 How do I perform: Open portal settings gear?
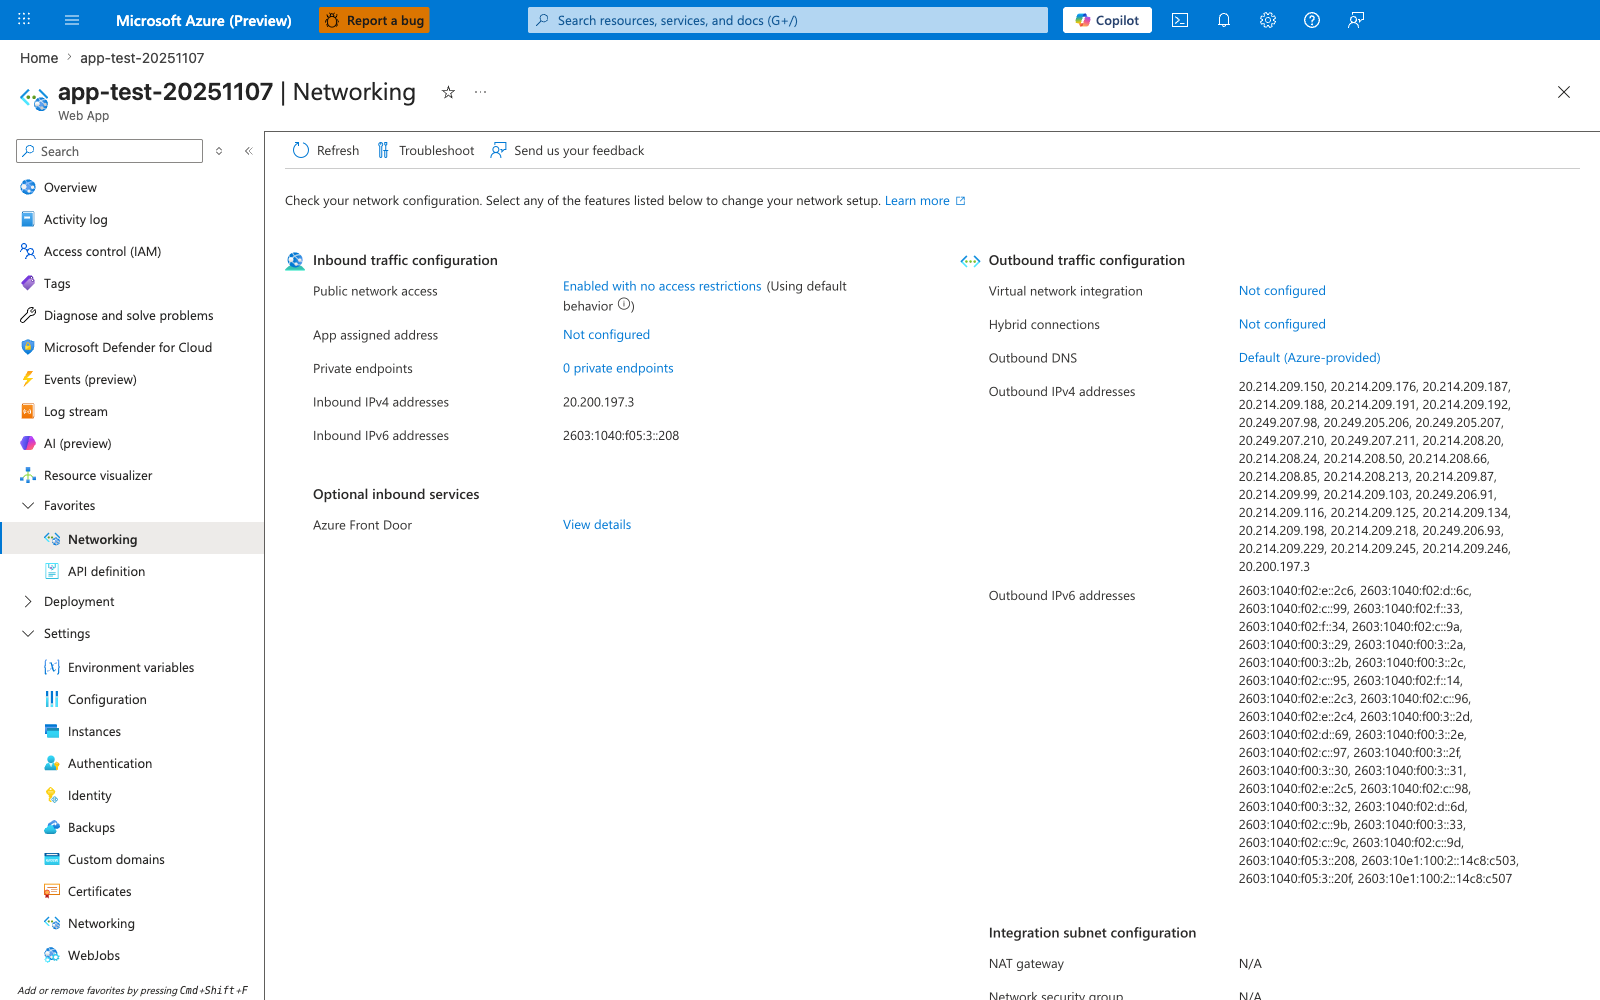(1268, 20)
